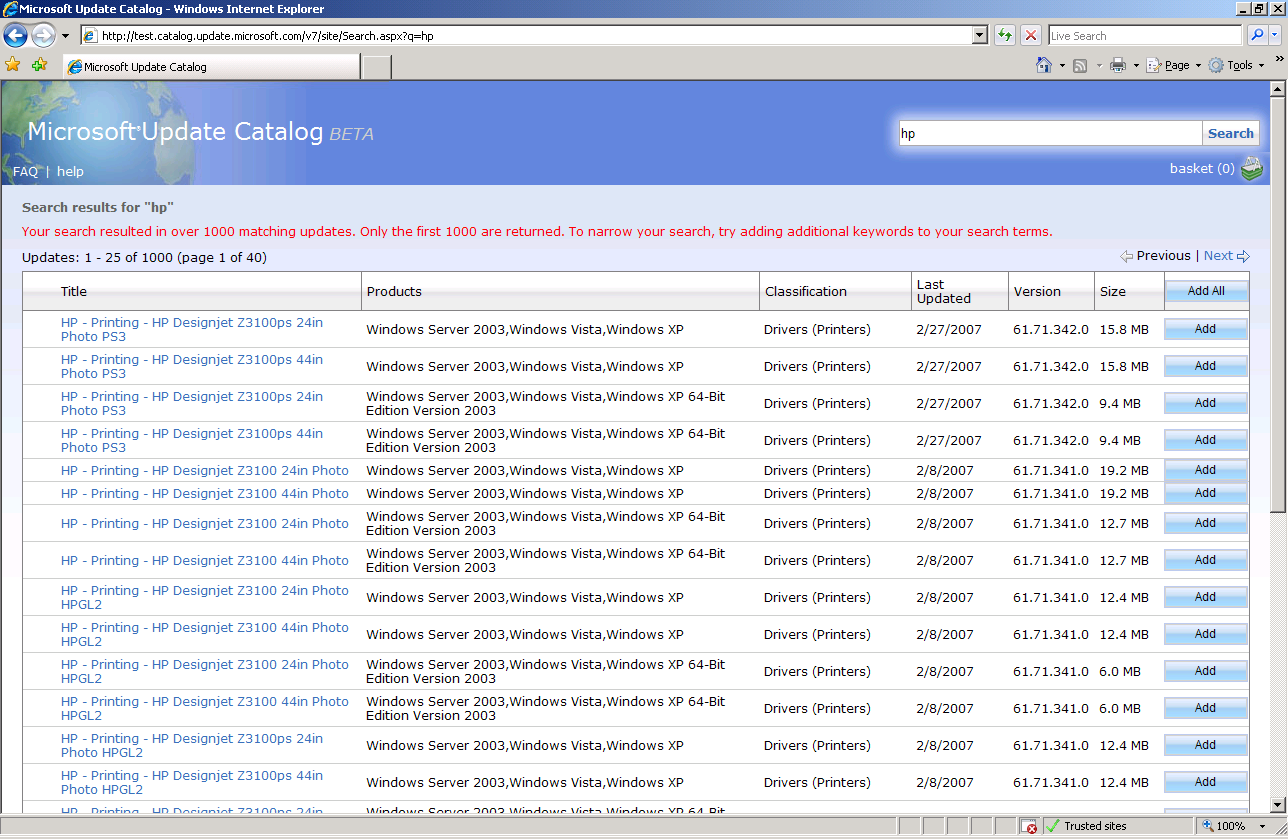Sort by Version column header

click(x=1037, y=291)
